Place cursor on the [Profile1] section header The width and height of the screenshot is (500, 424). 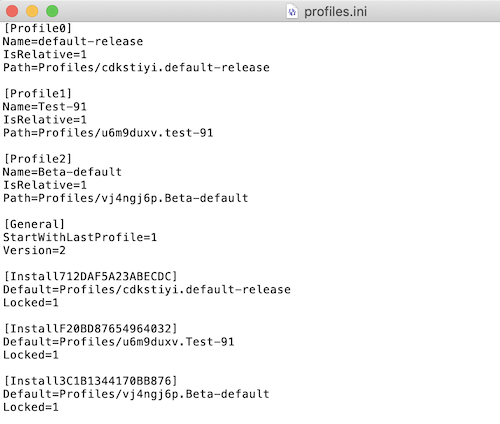point(38,94)
